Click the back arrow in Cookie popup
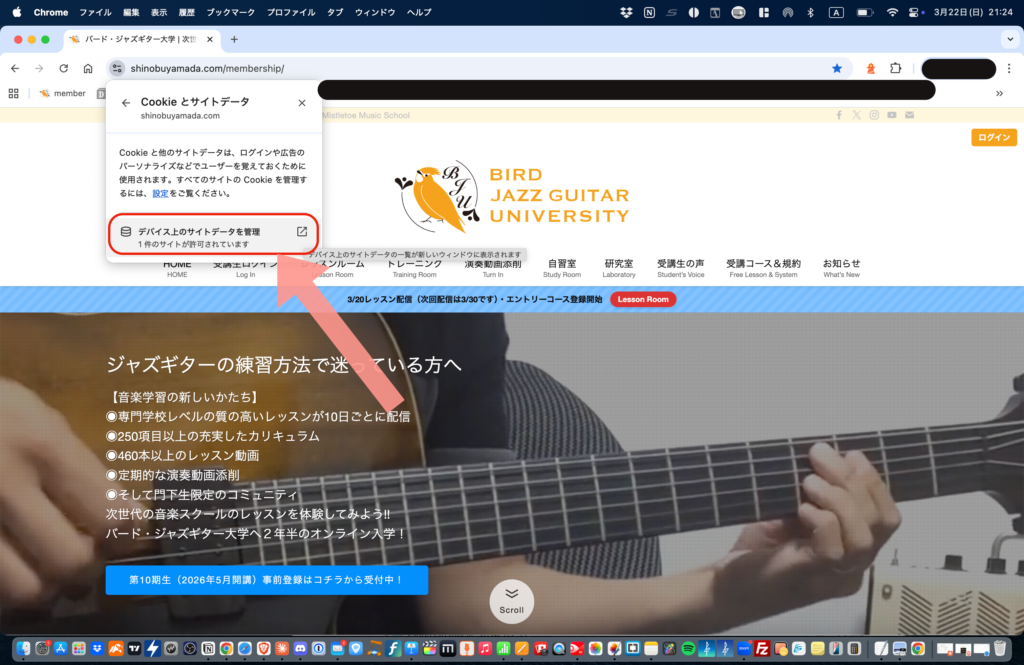 coord(126,102)
